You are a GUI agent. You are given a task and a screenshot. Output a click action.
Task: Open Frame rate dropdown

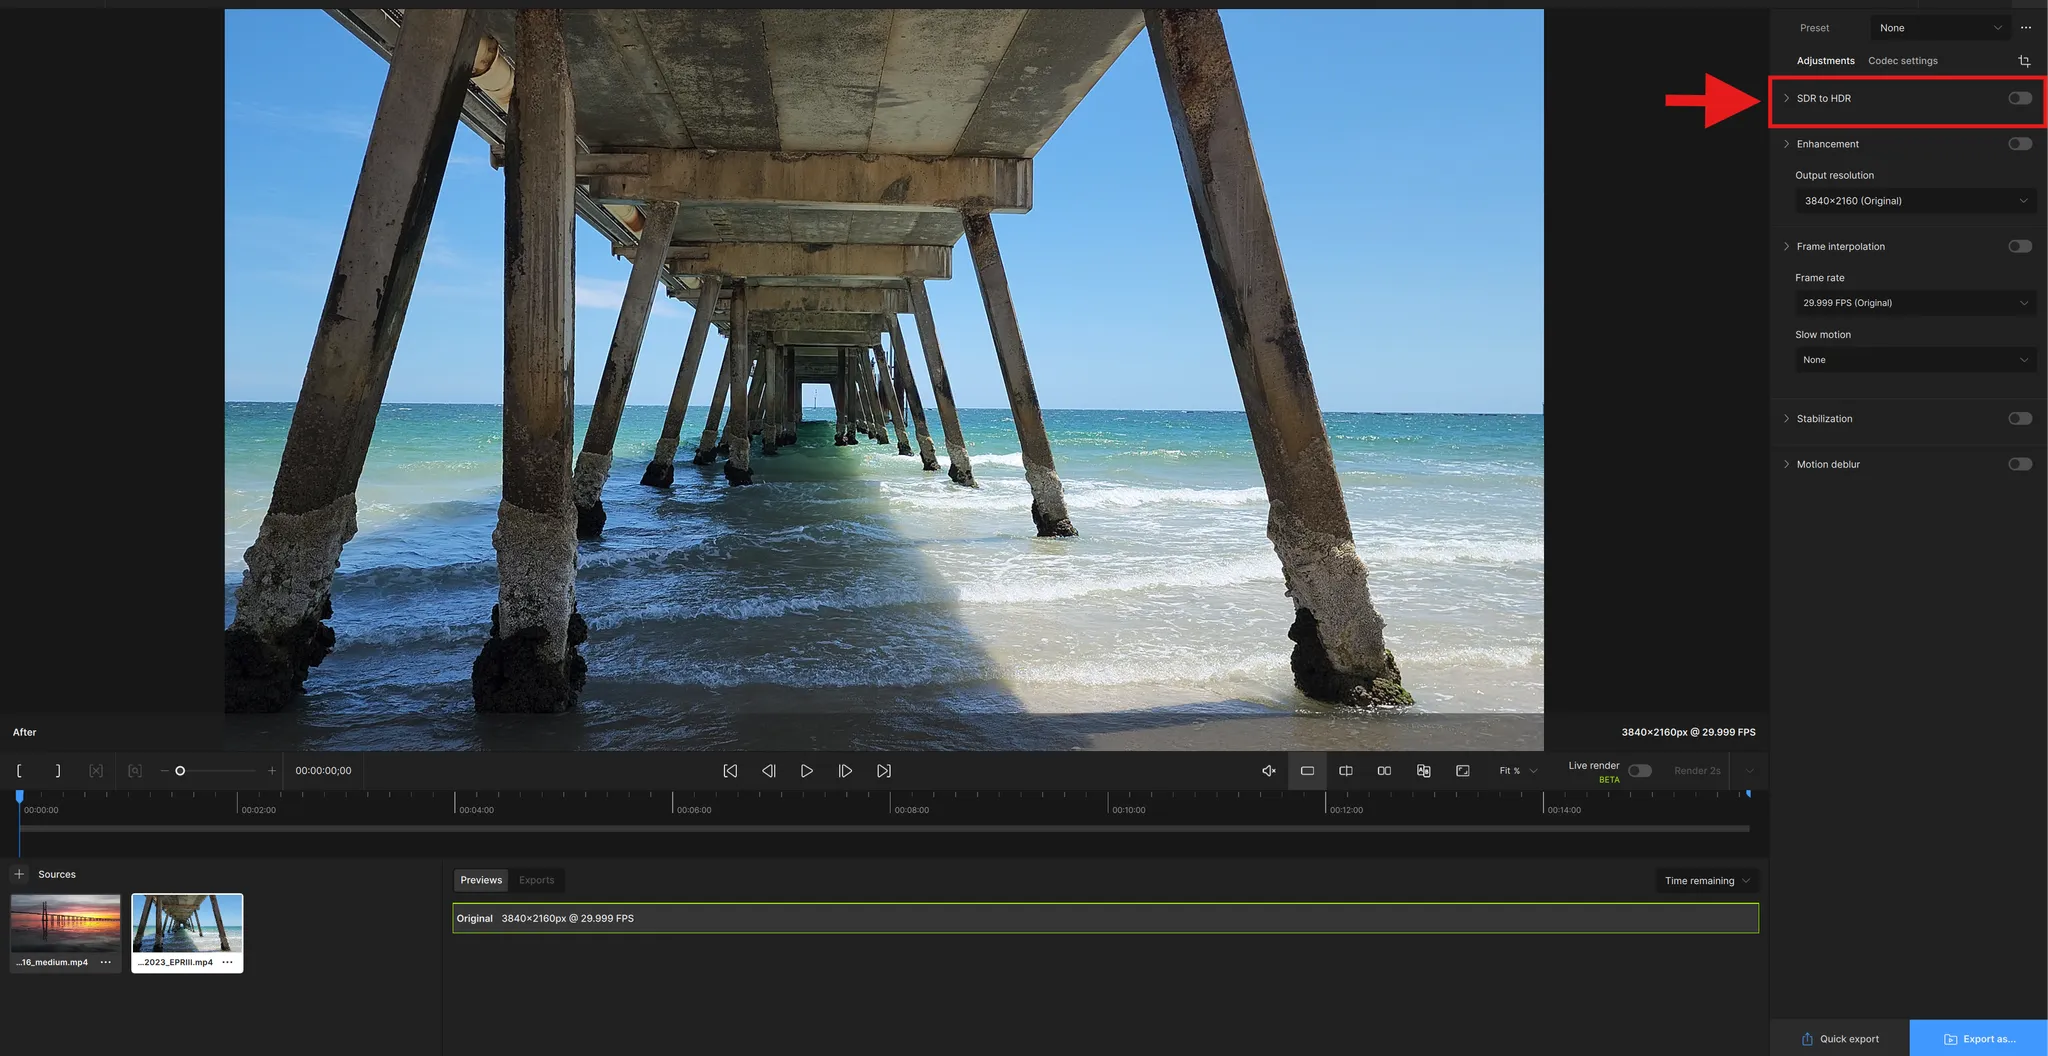pos(1915,303)
